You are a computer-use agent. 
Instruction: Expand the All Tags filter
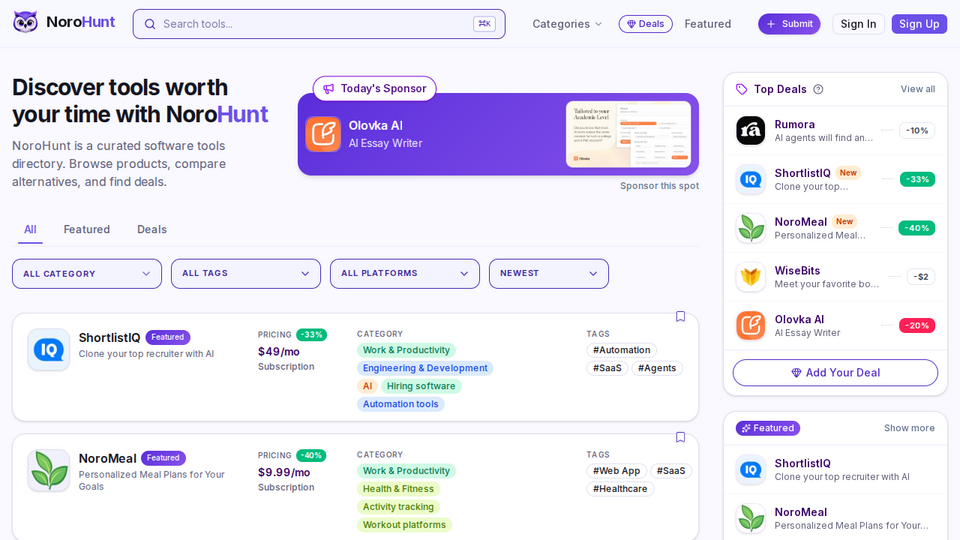pos(246,274)
